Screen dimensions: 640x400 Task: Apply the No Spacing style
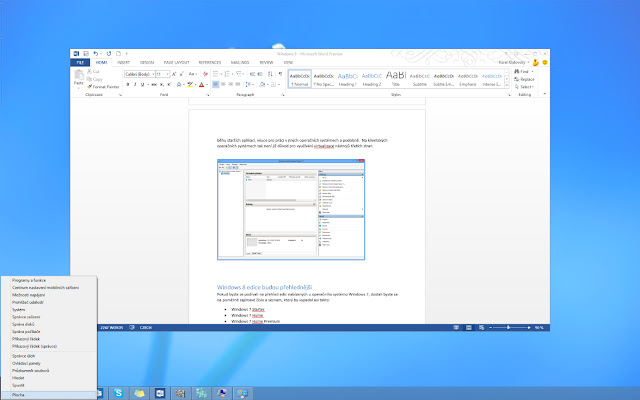pyautogui.click(x=324, y=79)
